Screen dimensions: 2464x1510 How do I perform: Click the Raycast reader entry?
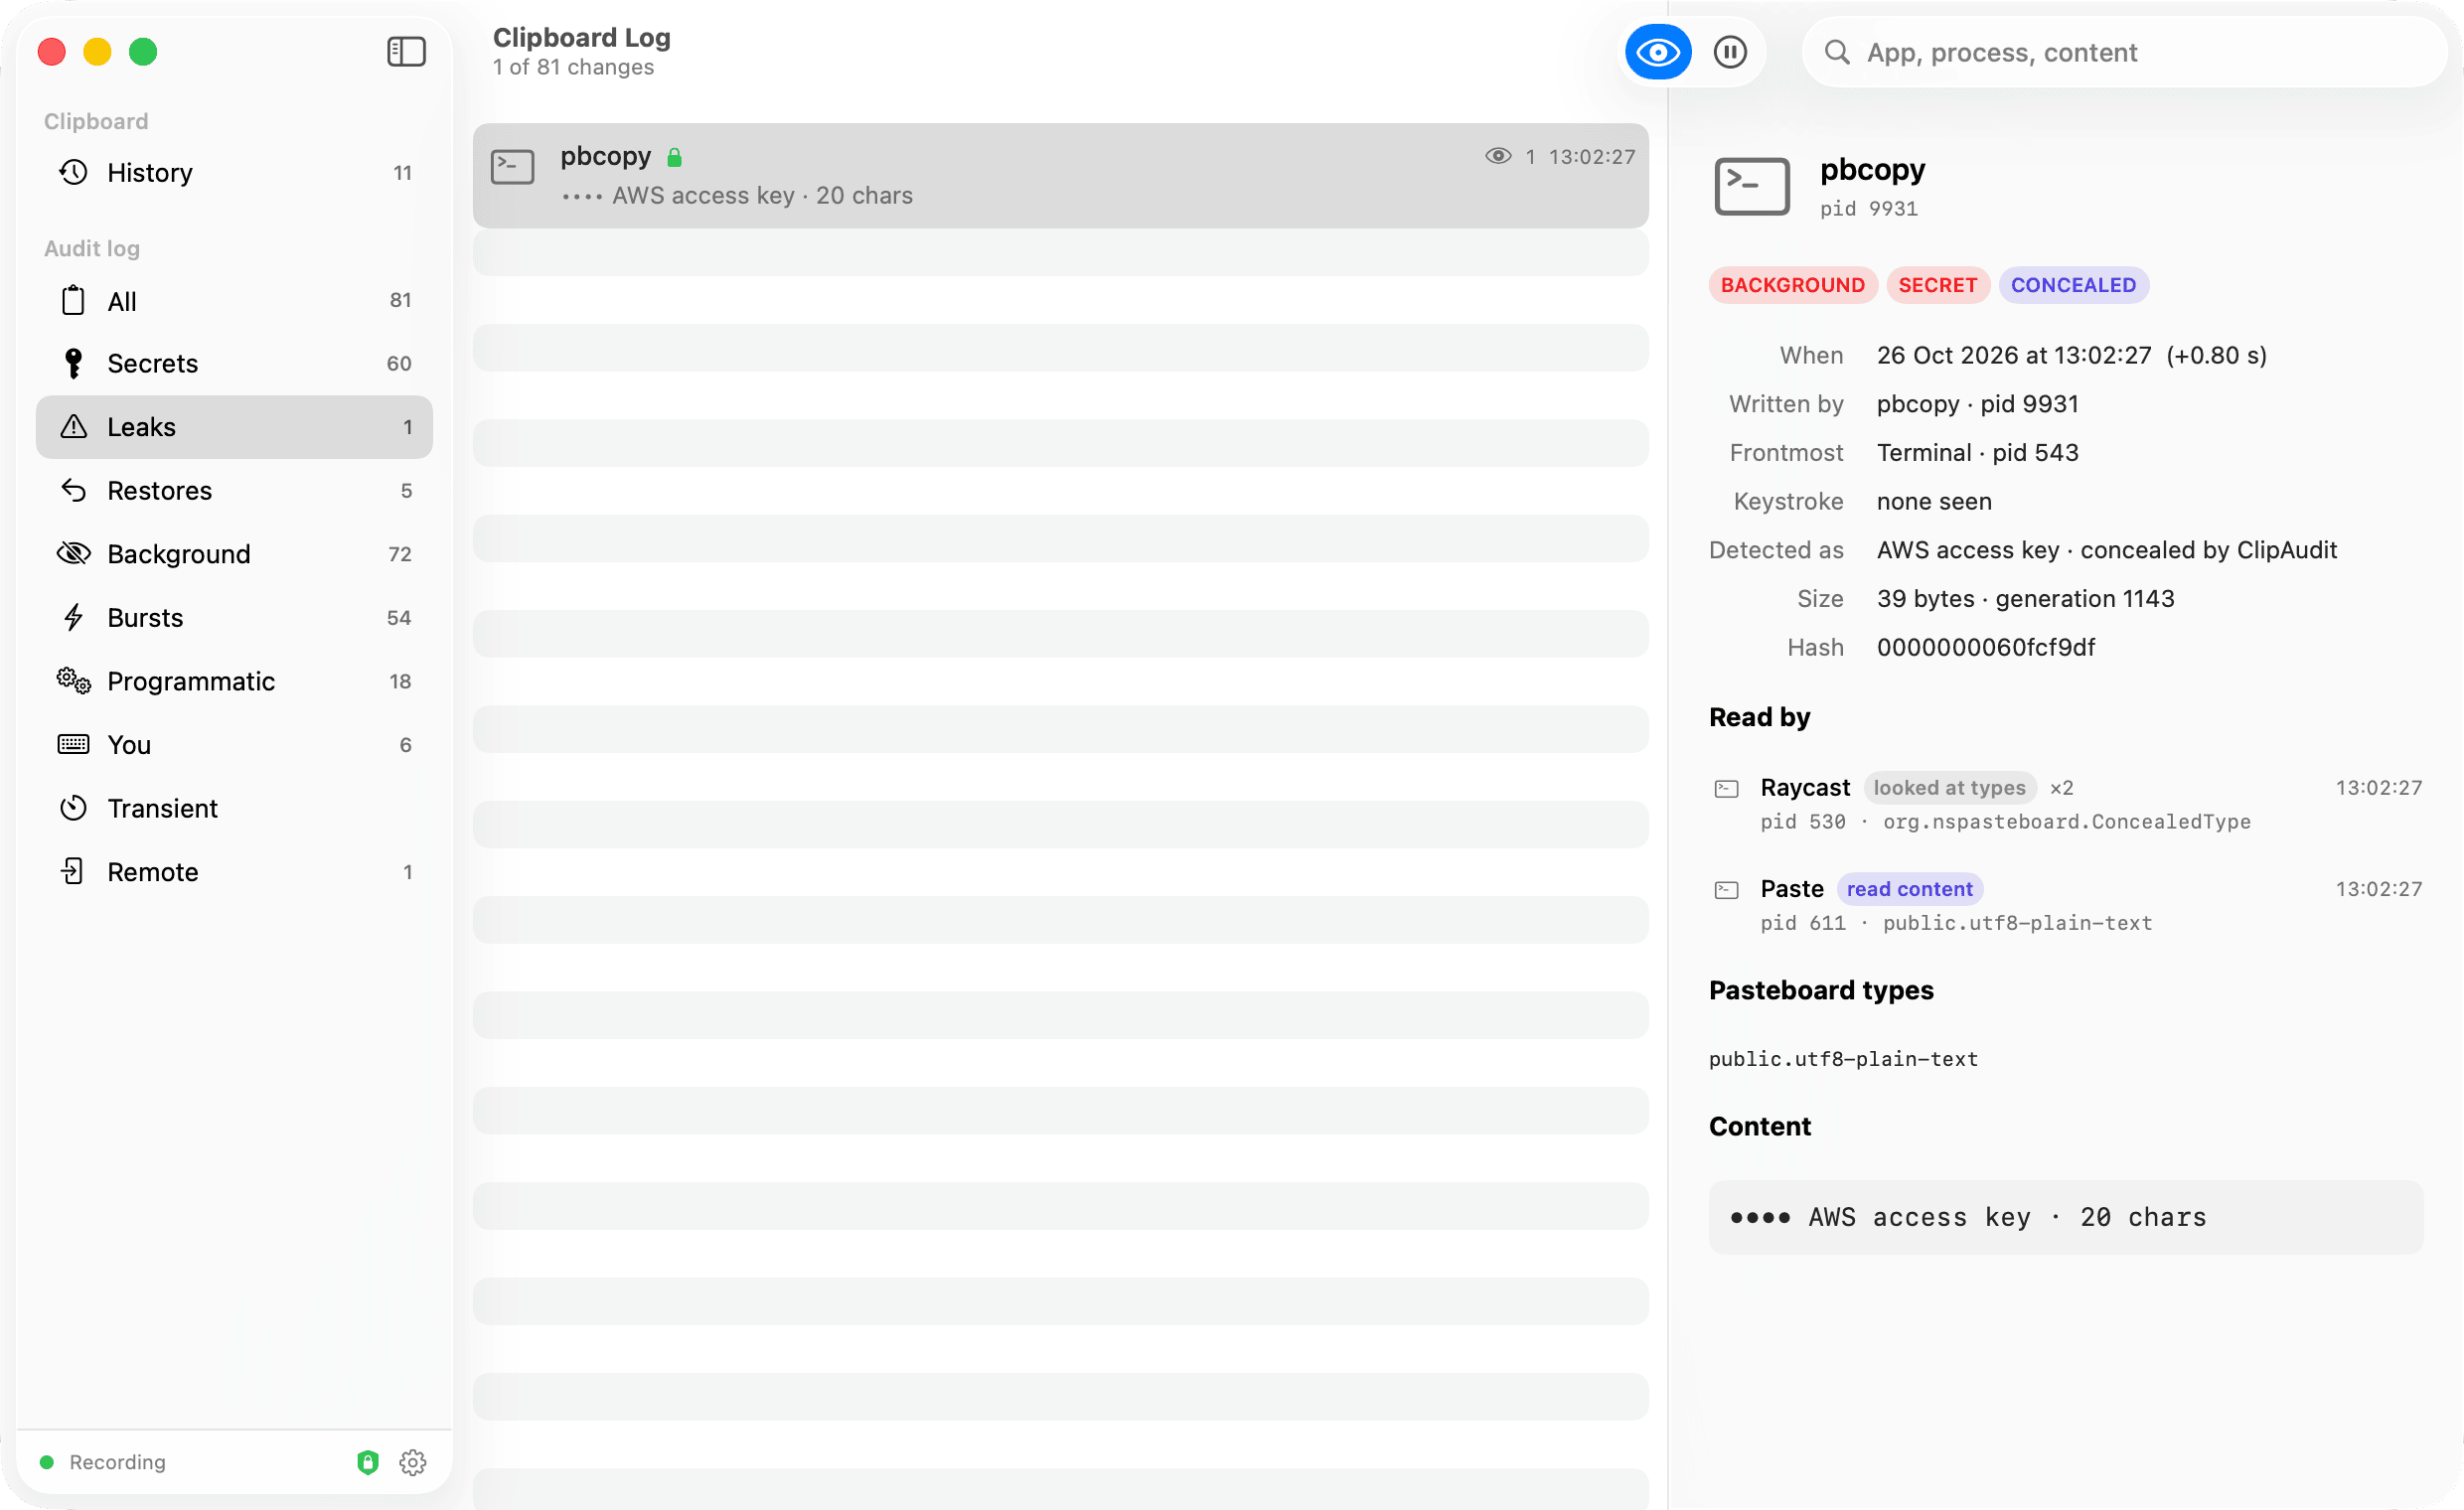pyautogui.click(x=2067, y=804)
